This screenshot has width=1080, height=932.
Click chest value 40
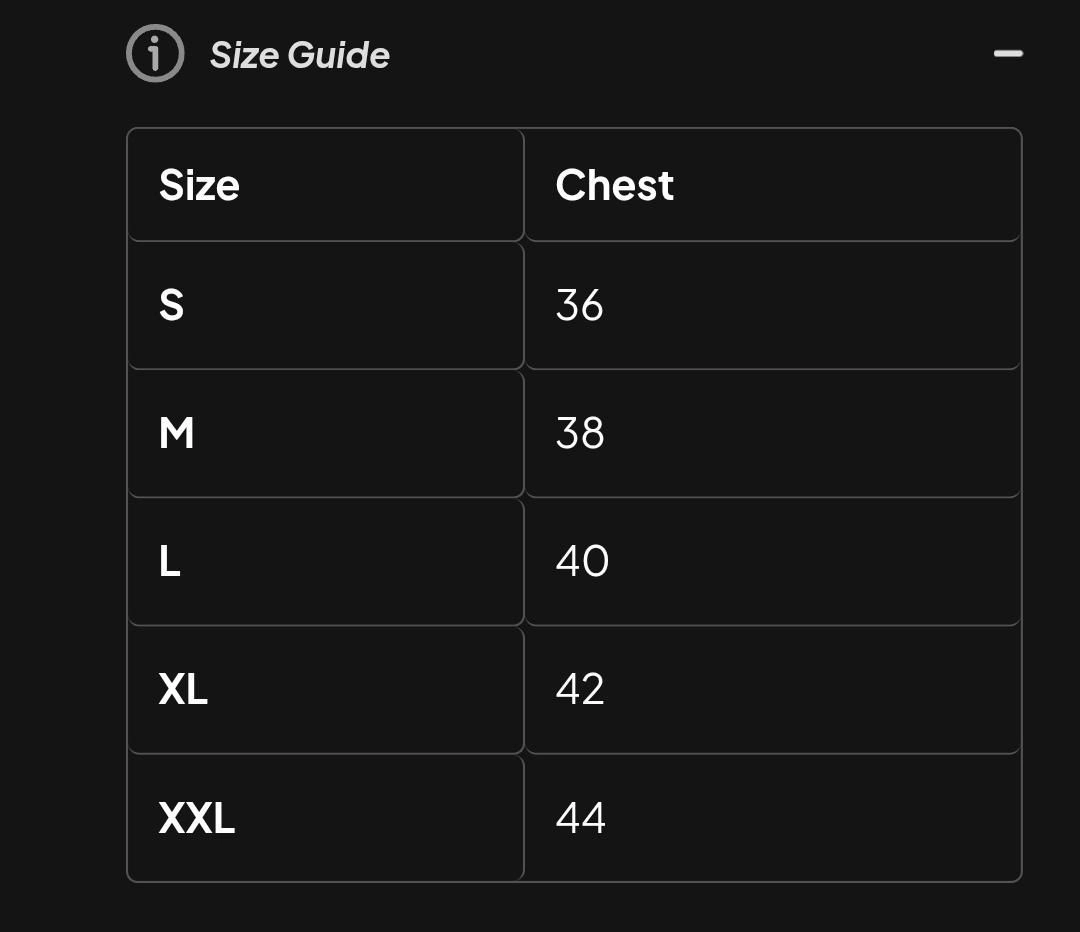pos(582,561)
